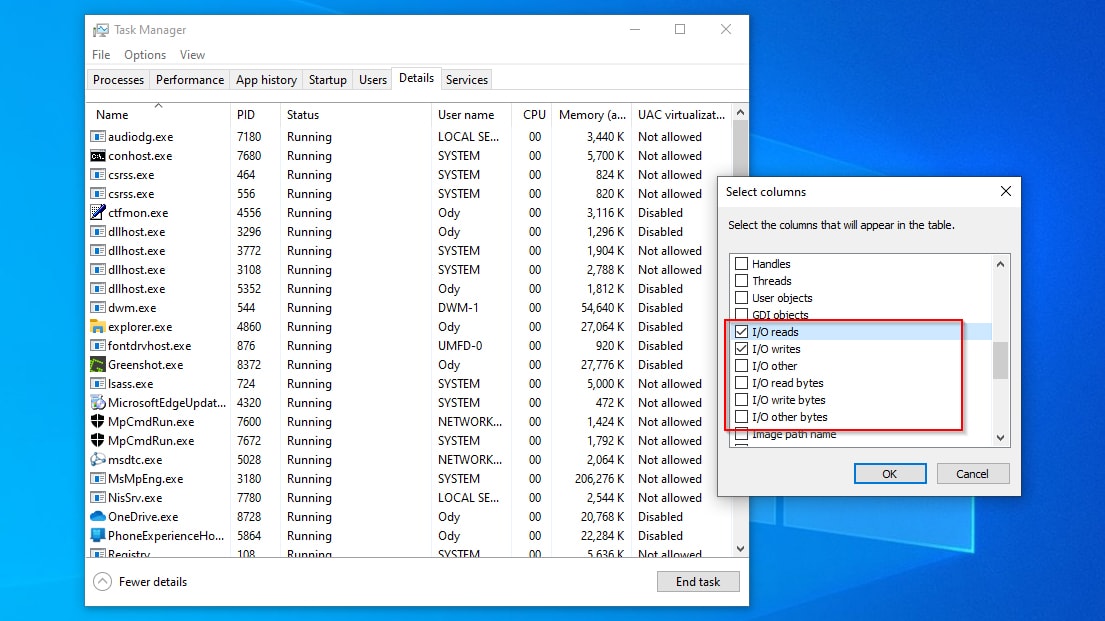1105x621 pixels.
Task: Click the msdtc.exe process icon
Action: (98, 460)
